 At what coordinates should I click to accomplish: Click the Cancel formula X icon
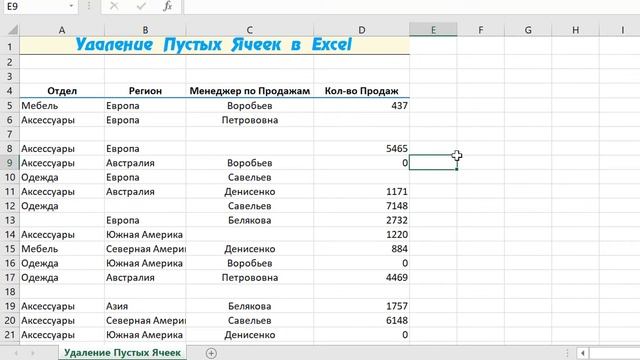[x=114, y=6]
